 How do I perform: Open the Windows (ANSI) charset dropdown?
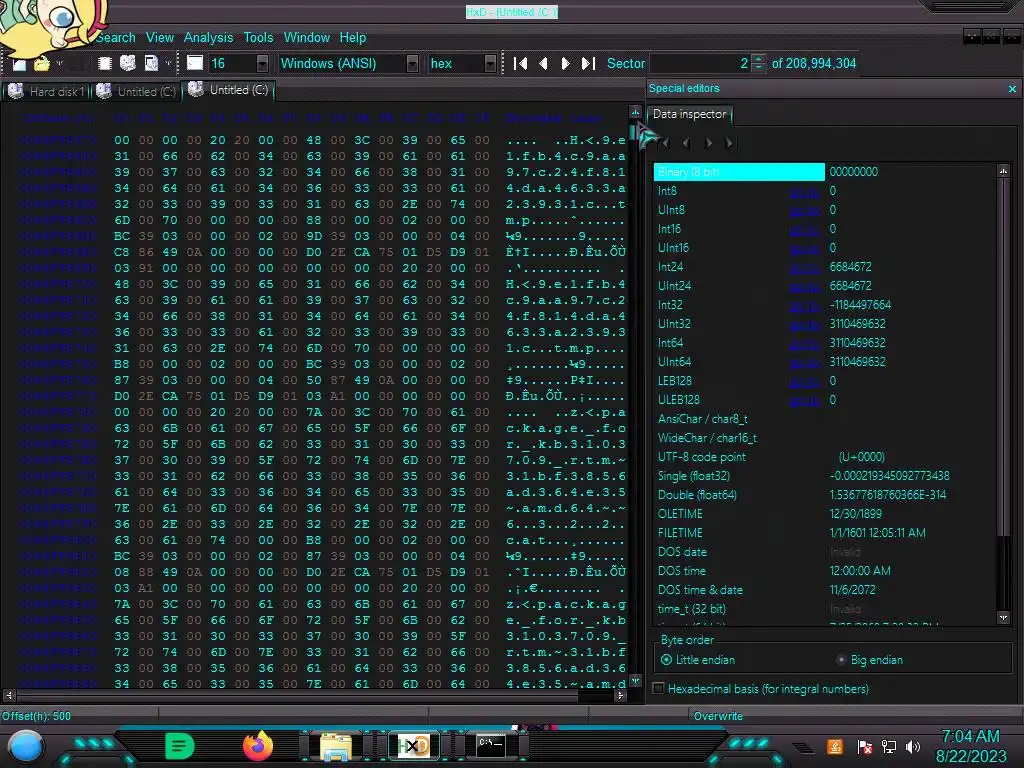[x=412, y=63]
